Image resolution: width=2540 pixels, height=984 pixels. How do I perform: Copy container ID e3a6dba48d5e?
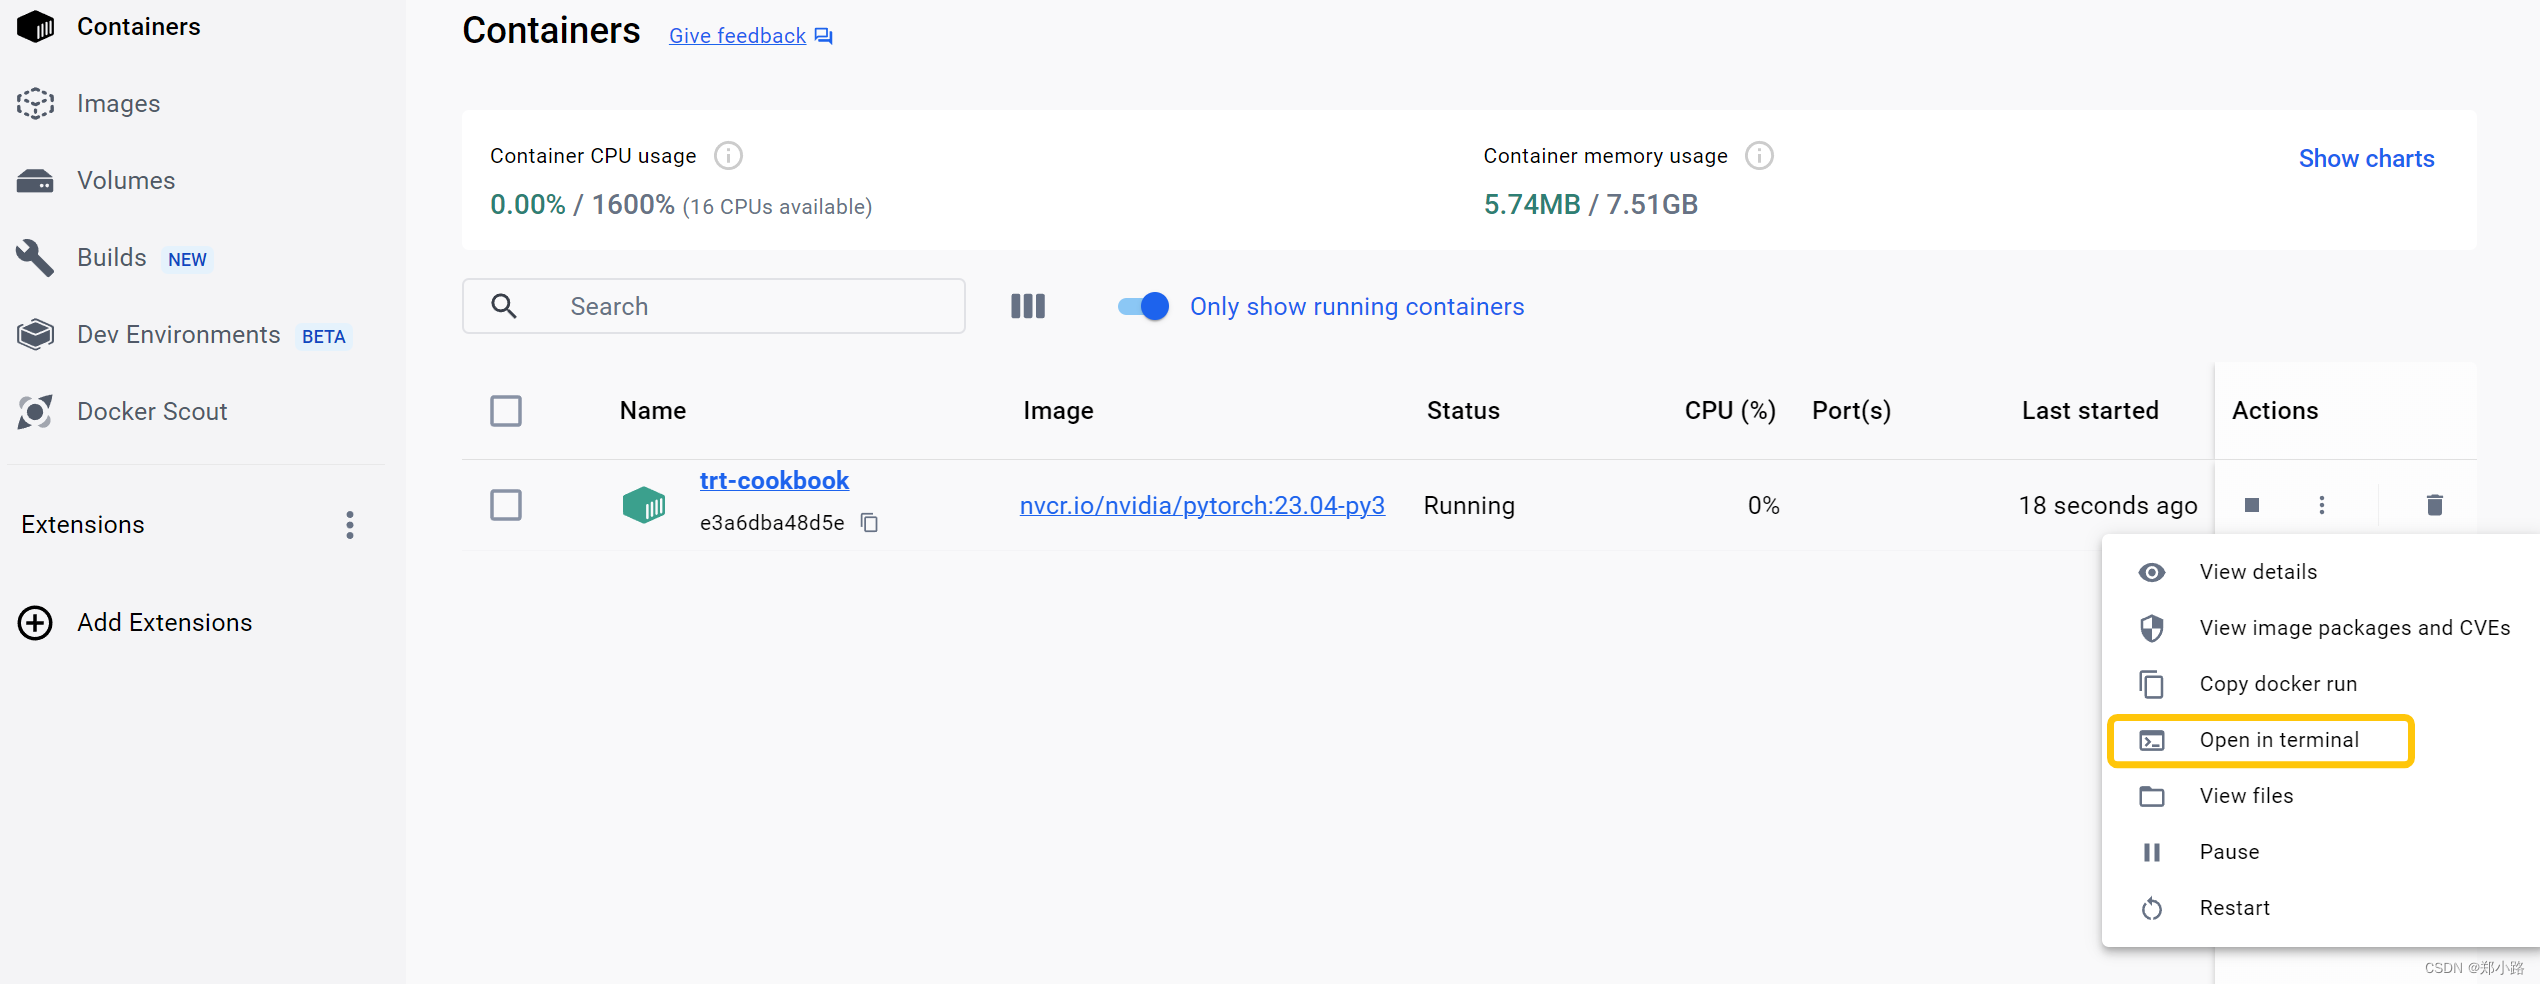870,523
